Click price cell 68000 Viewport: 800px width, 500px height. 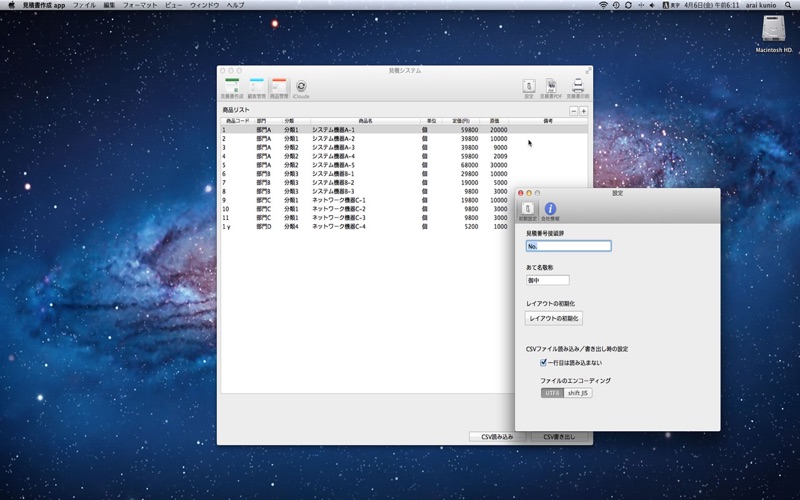coord(469,165)
